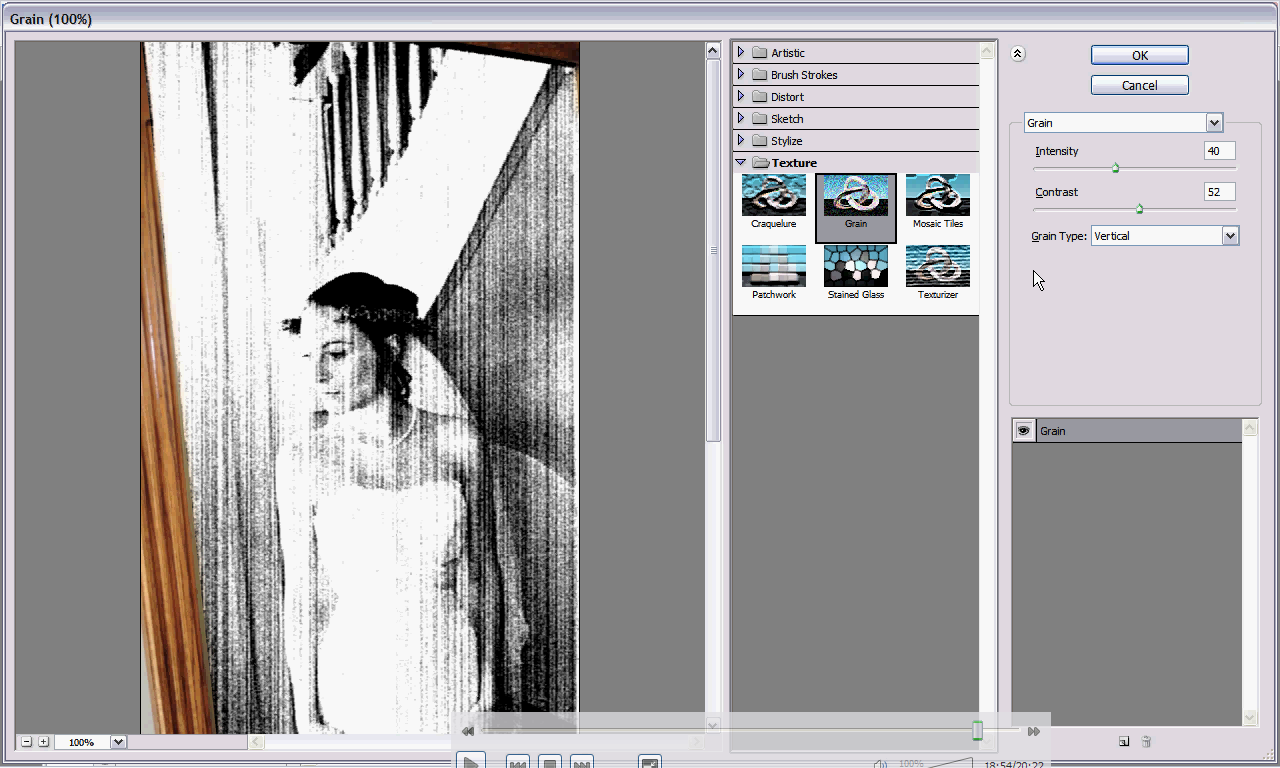Select the Craquelure filter thumbnail
The width and height of the screenshot is (1280, 768).
774,195
